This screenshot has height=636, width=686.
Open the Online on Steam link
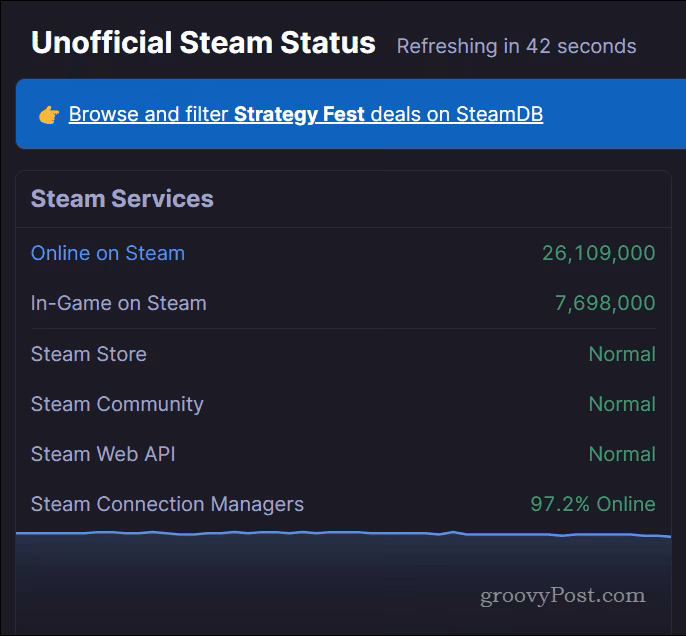[x=108, y=253]
